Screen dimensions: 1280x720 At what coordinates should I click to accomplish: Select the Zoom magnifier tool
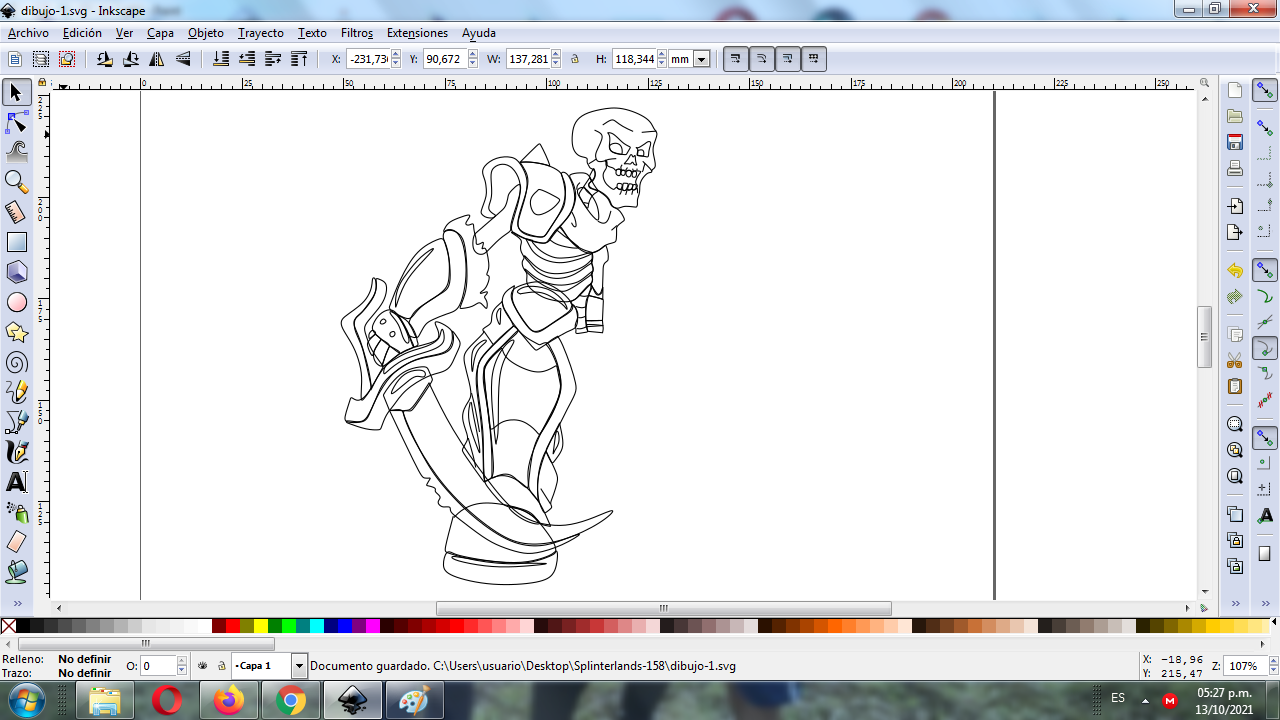pyautogui.click(x=16, y=182)
